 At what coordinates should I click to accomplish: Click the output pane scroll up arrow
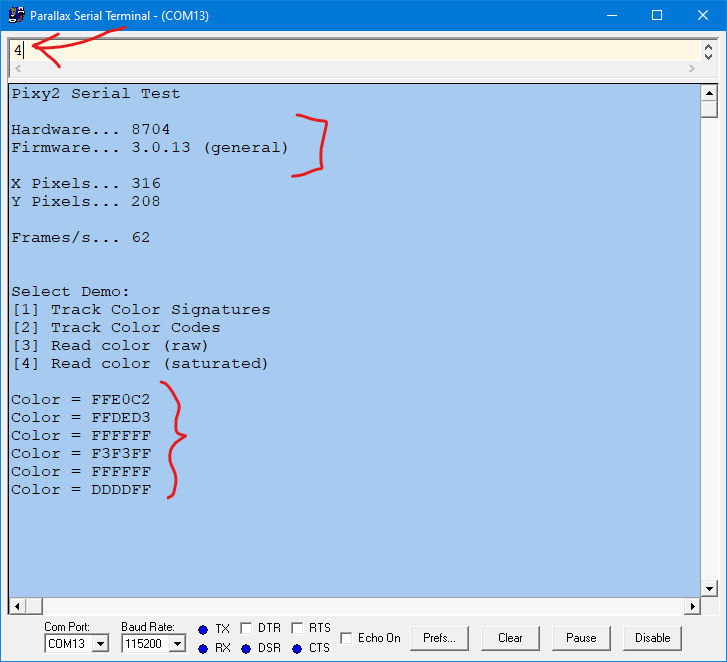pyautogui.click(x=709, y=92)
